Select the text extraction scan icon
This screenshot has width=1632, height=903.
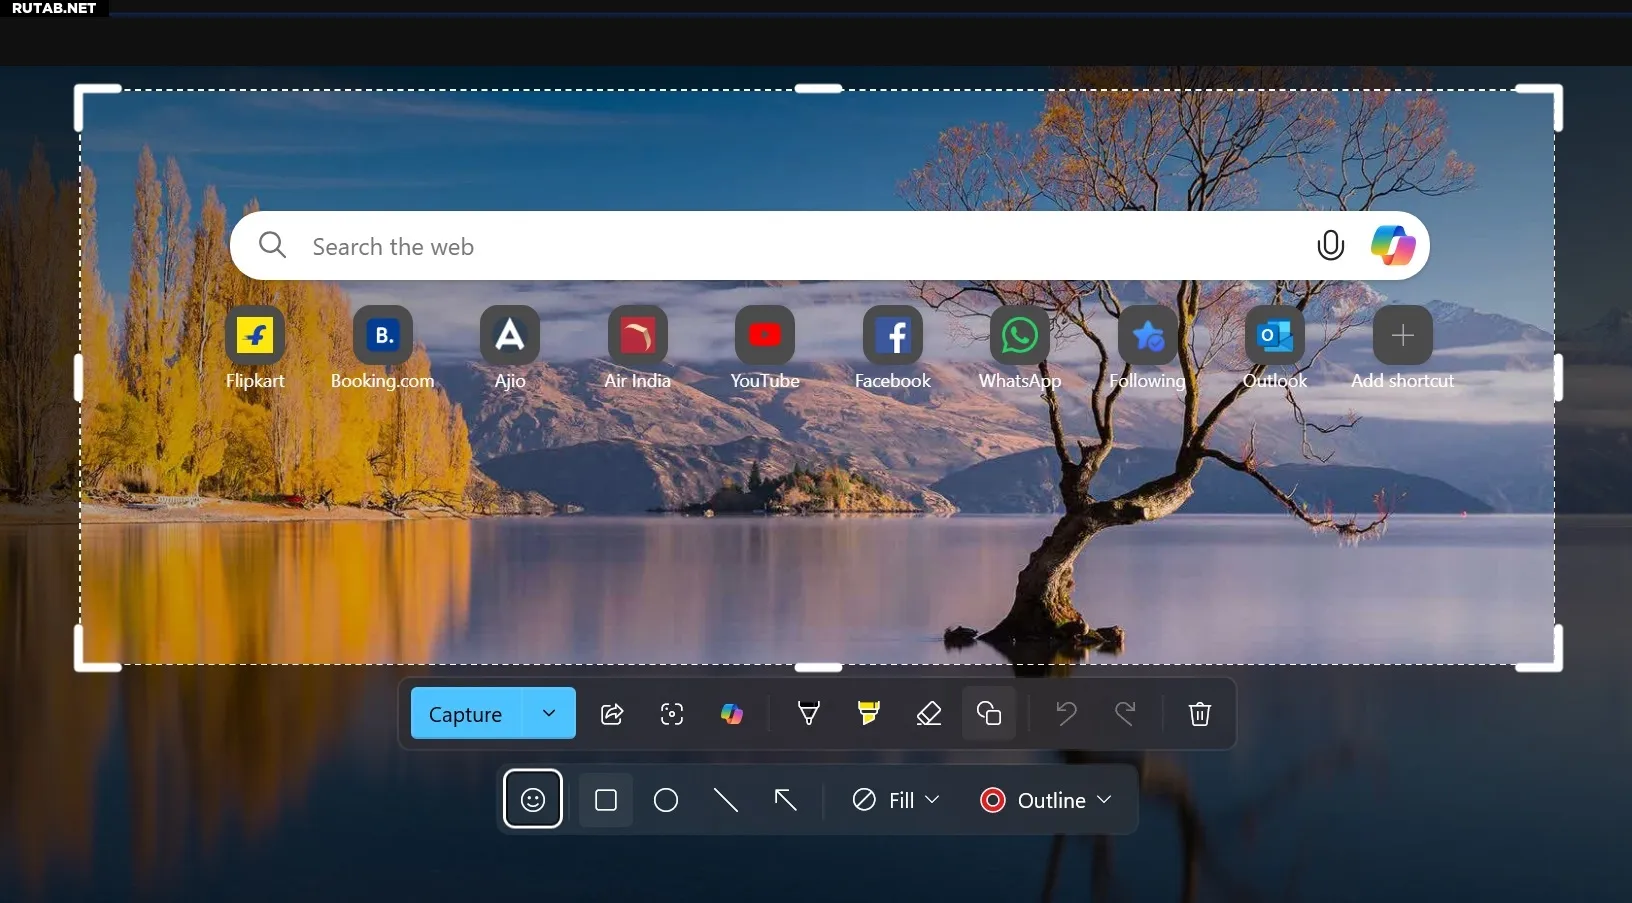tap(672, 714)
